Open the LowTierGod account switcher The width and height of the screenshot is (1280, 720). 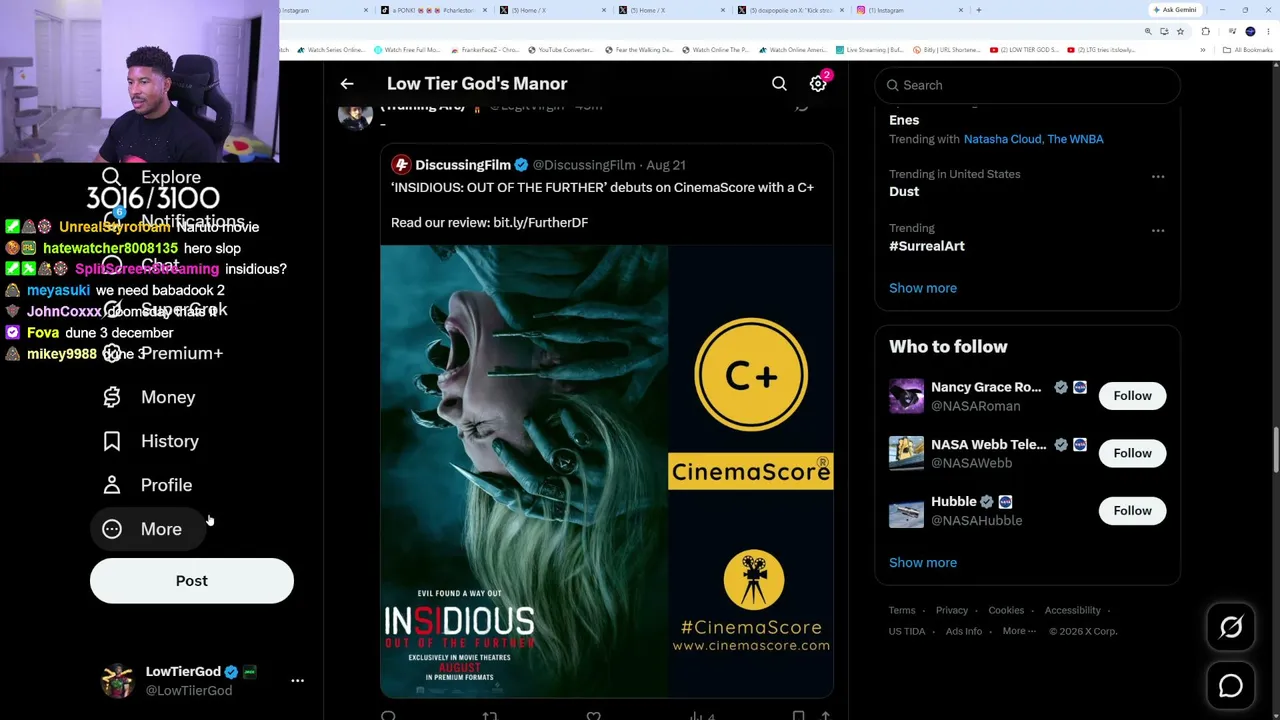202,680
